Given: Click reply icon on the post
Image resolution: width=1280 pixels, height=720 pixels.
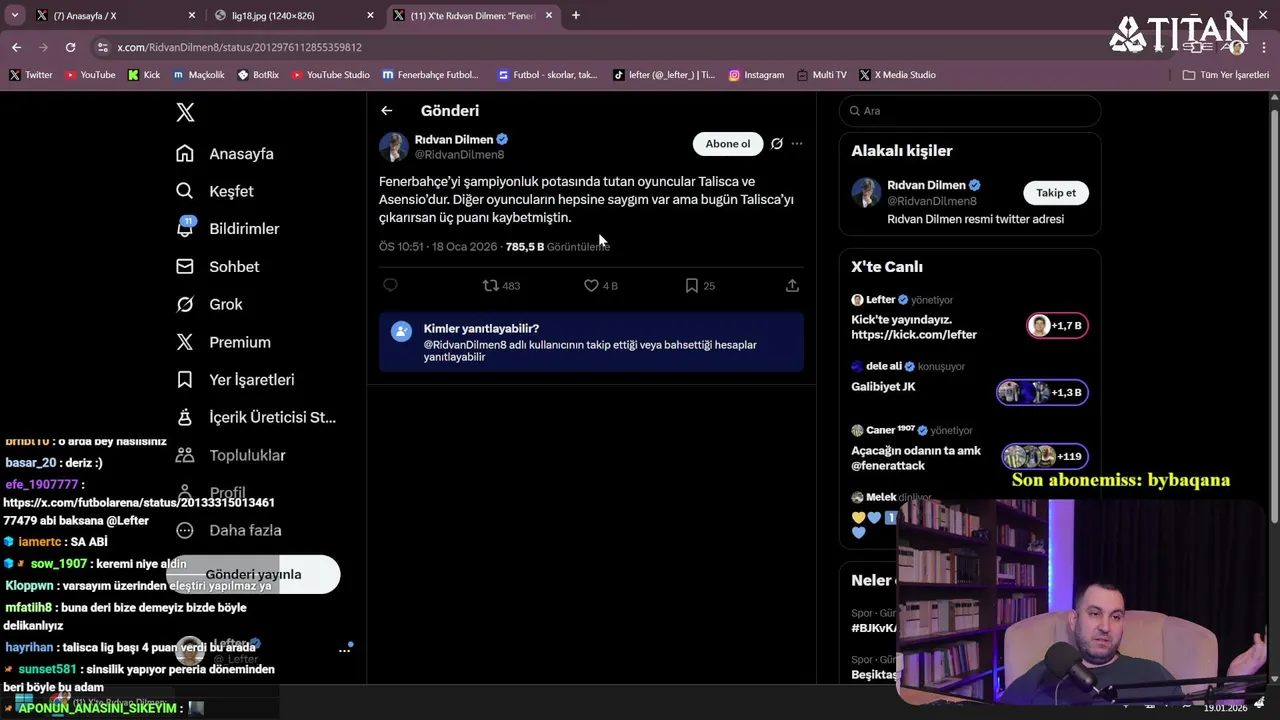Looking at the screenshot, I should [391, 286].
